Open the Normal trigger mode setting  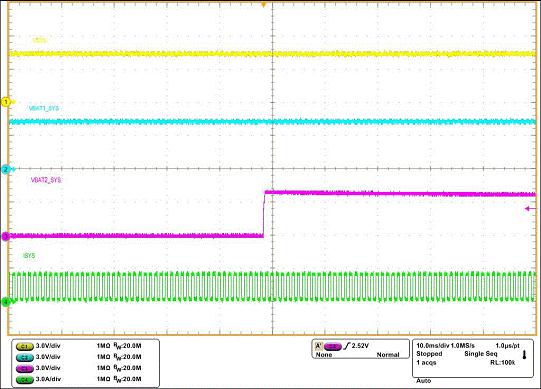point(388,355)
